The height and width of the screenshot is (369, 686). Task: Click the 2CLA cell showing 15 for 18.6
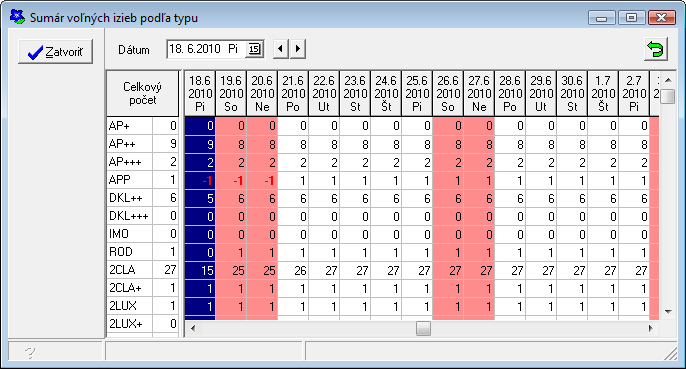coord(200,271)
